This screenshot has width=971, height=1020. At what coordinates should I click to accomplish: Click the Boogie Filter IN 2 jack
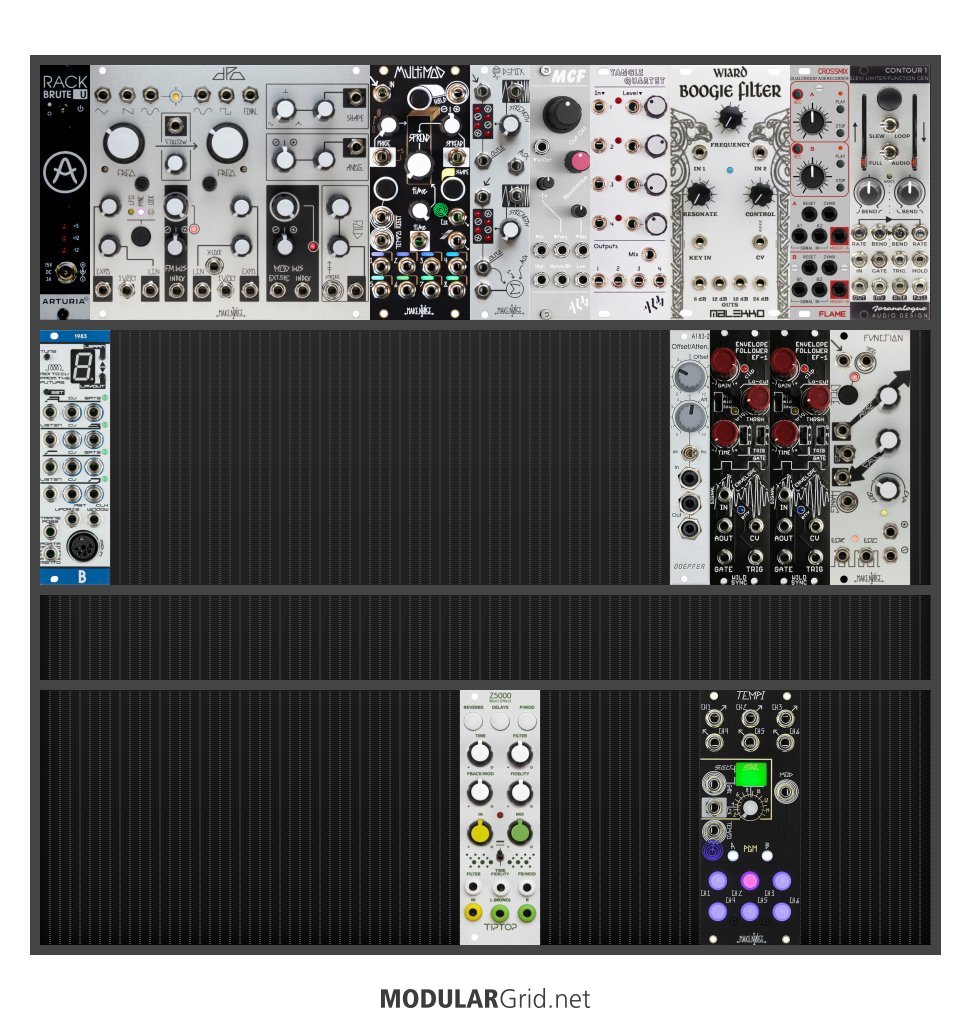(760, 152)
